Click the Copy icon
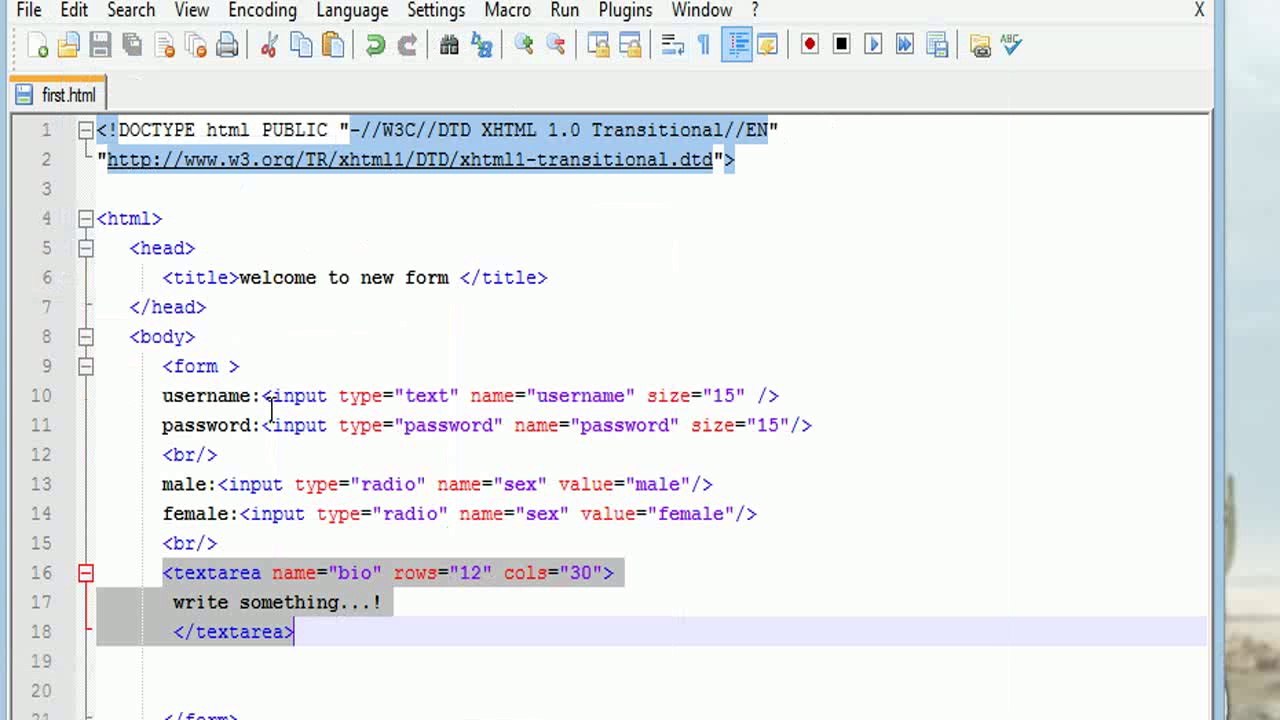 (301, 45)
